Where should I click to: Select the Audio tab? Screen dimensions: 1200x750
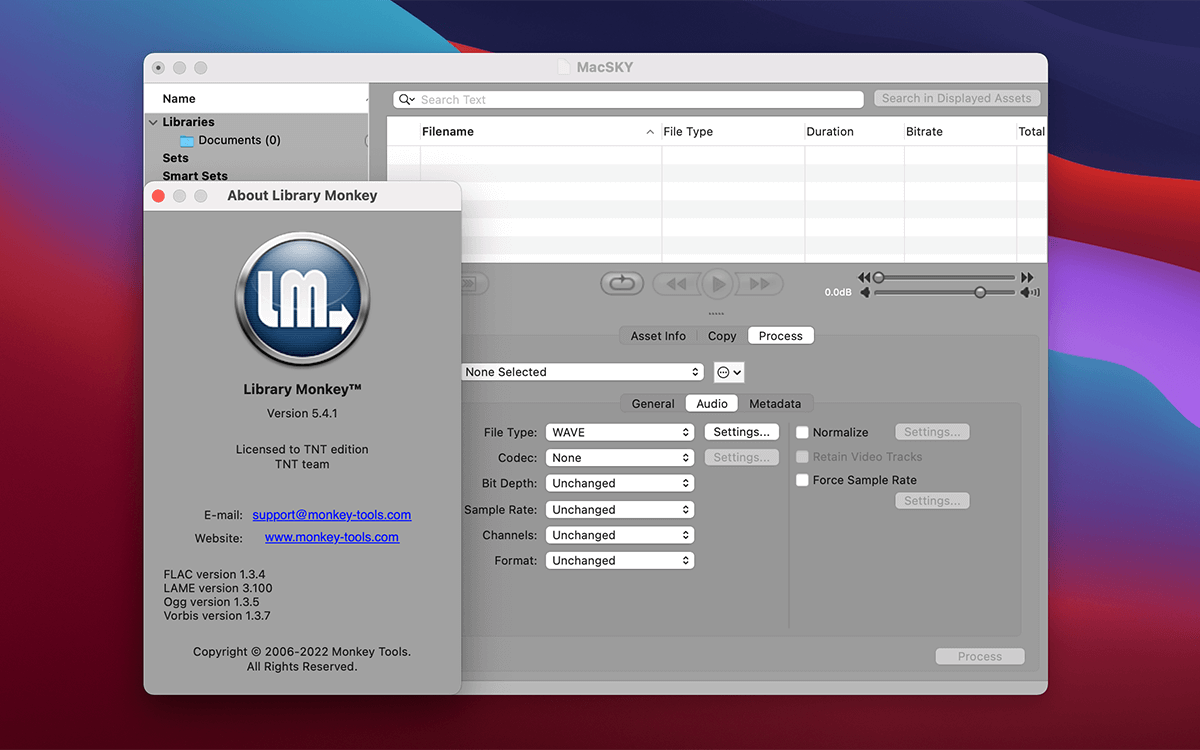tap(712, 404)
